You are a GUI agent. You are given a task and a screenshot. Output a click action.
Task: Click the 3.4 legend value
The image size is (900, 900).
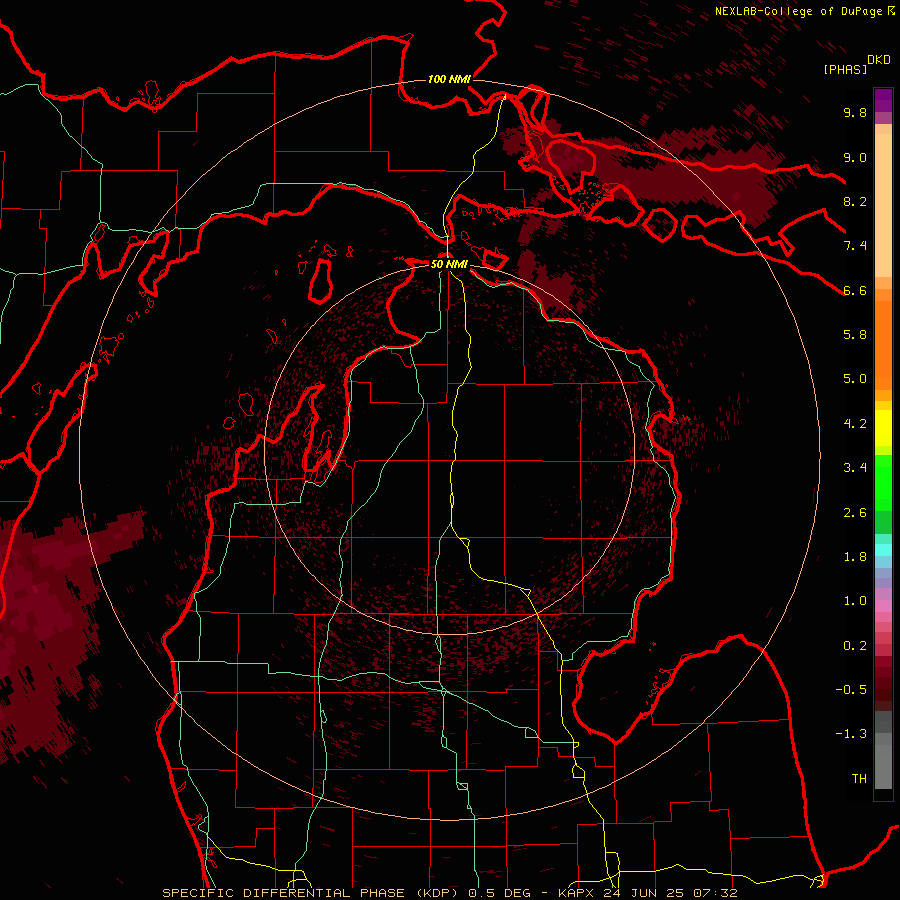point(855,468)
